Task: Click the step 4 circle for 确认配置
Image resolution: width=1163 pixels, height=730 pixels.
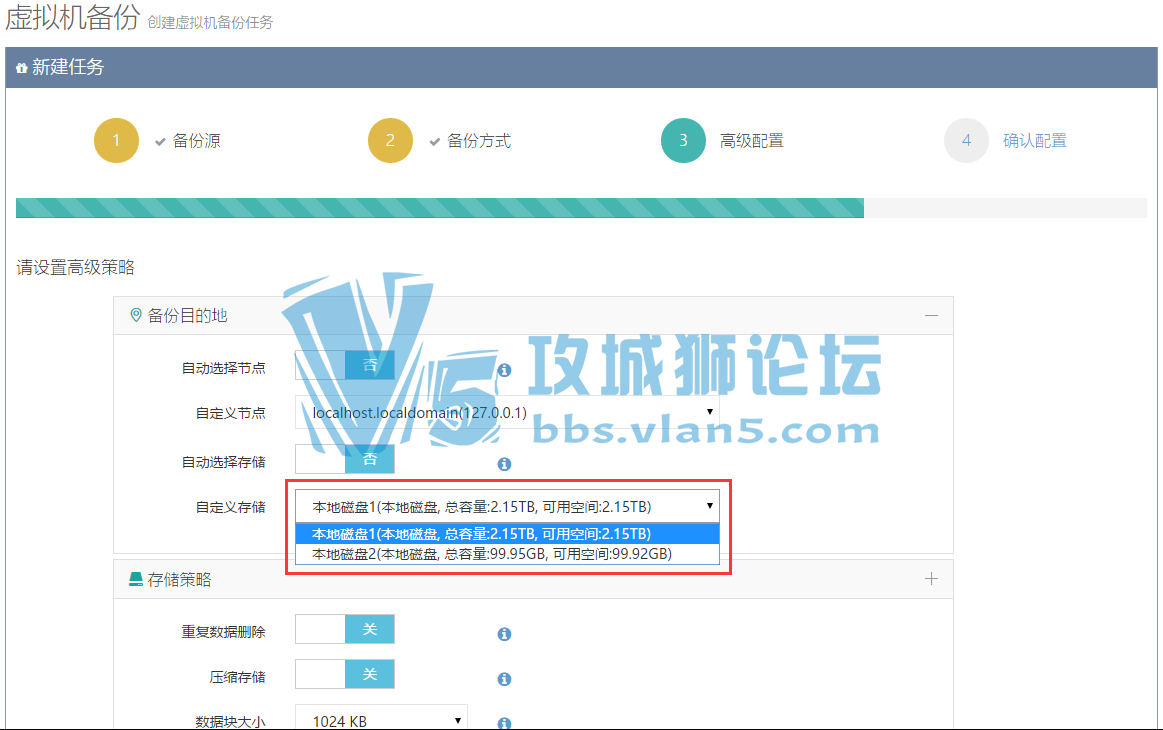Action: pos(966,140)
